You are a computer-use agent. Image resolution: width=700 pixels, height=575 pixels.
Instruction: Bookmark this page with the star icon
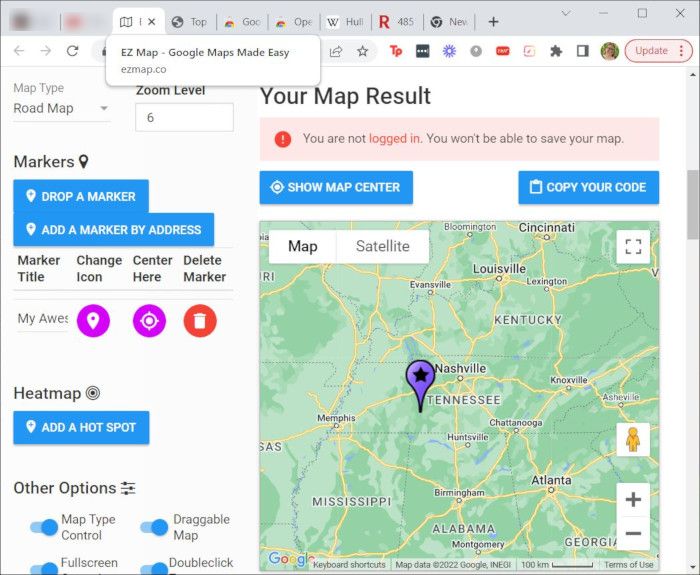[362, 51]
